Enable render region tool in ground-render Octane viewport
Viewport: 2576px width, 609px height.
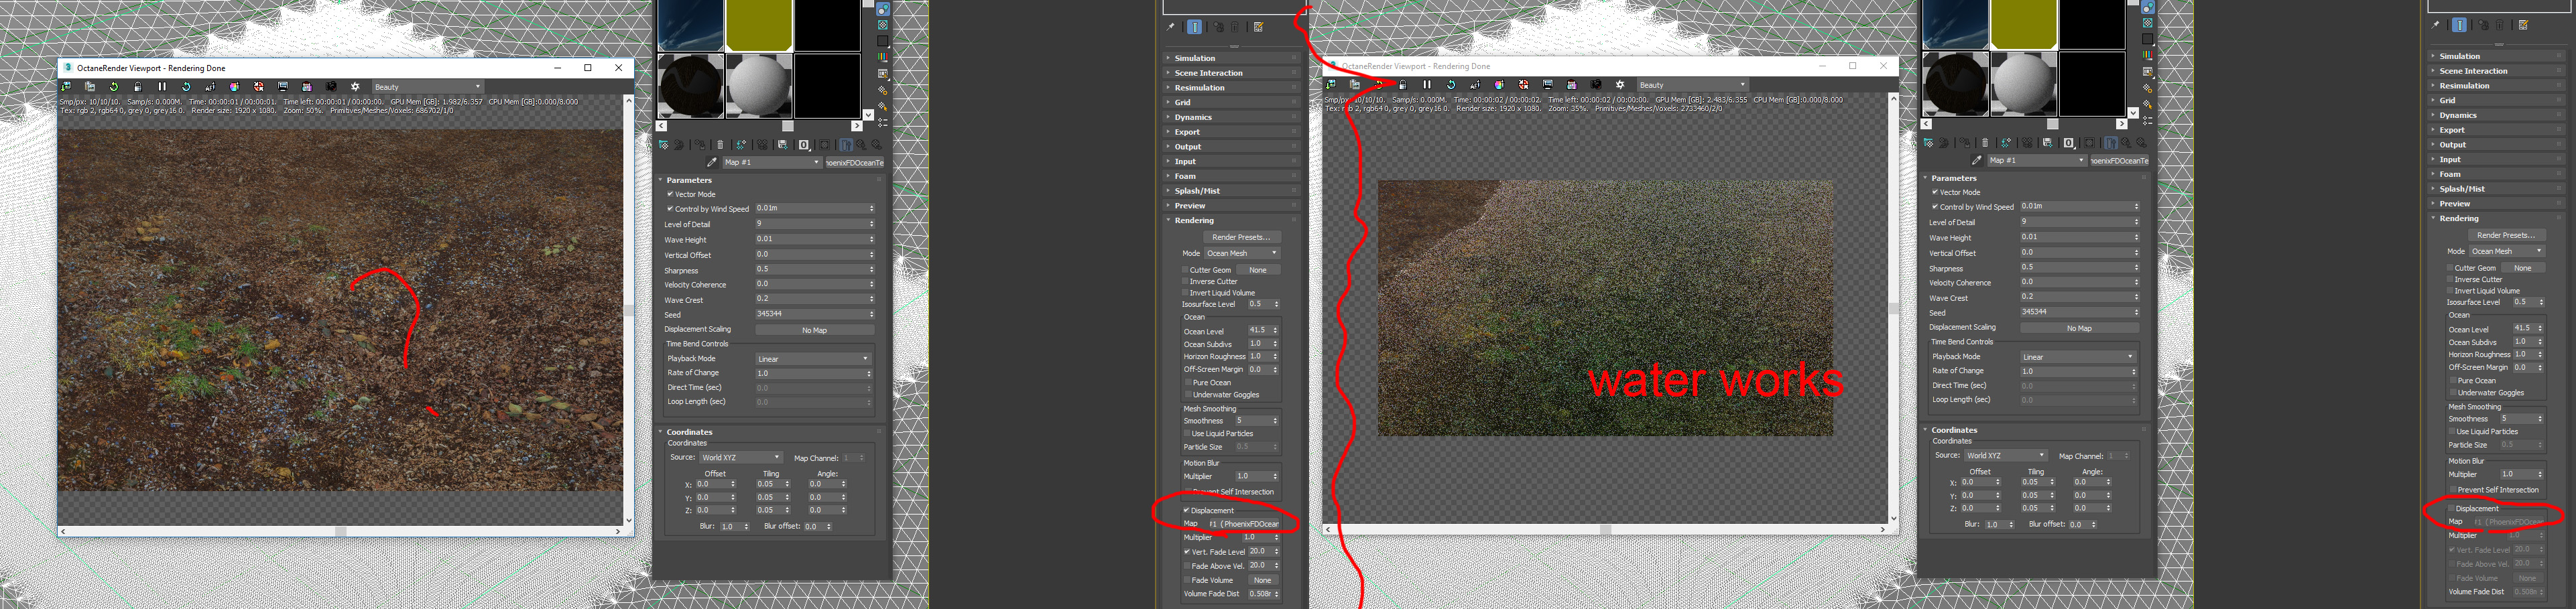coord(283,87)
